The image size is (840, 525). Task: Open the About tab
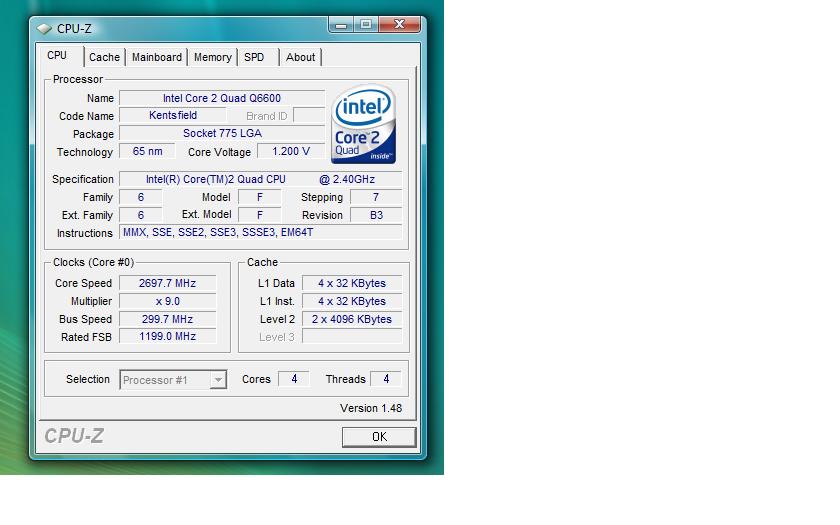tap(301, 57)
